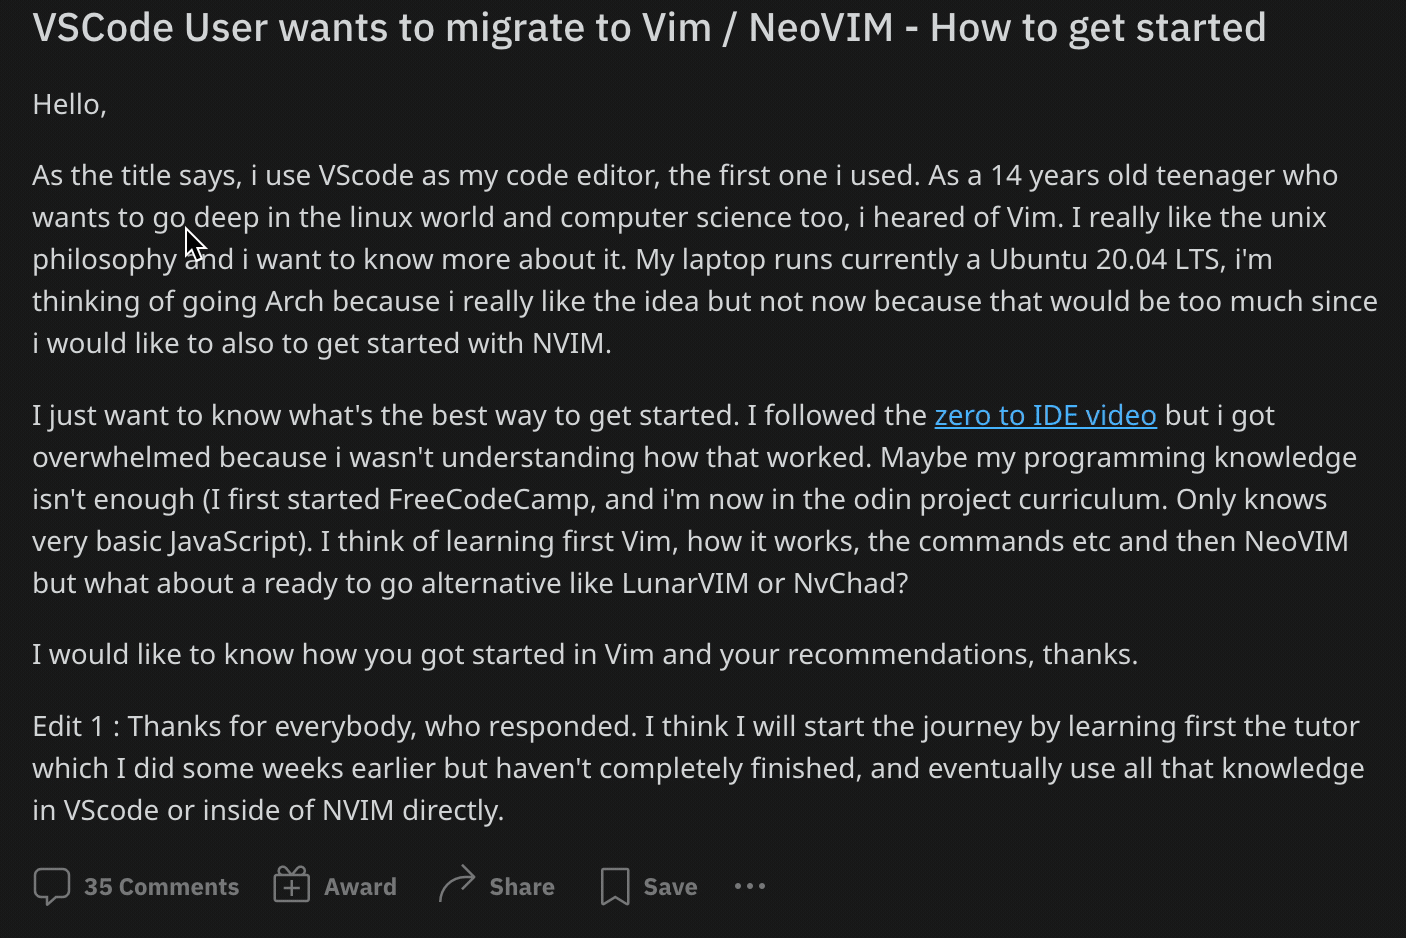Screen dimensions: 1406x938
Task: Click the curved Share arrow icon
Action: coord(457,885)
